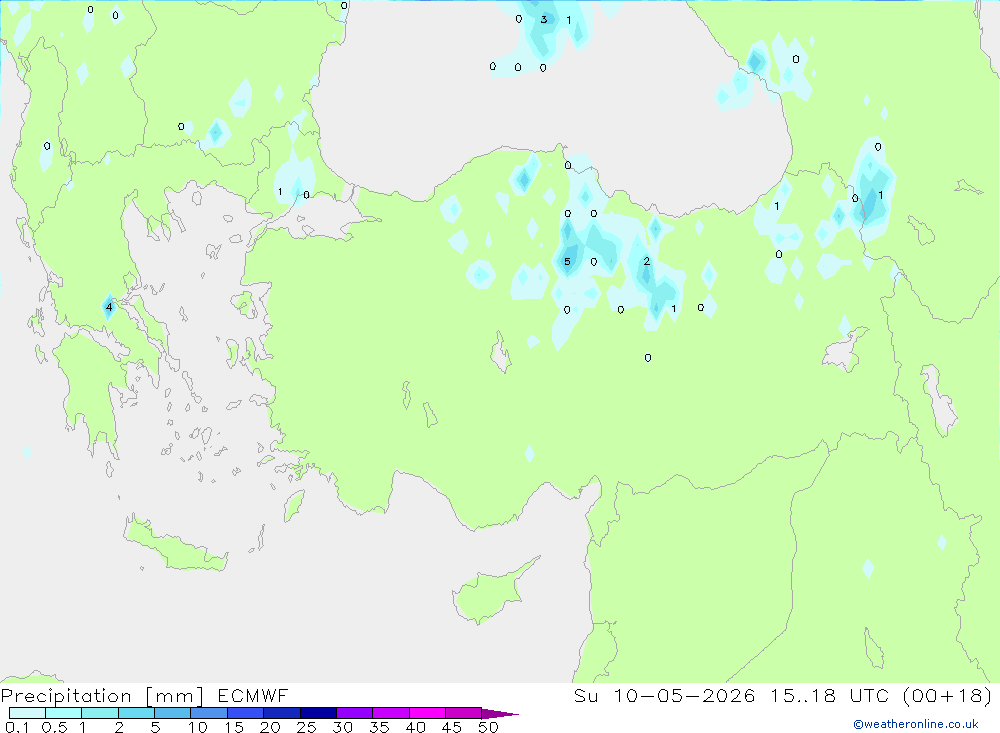Click the legend label "0.1"
Image resolution: width=1000 pixels, height=733 pixels.
(17, 727)
